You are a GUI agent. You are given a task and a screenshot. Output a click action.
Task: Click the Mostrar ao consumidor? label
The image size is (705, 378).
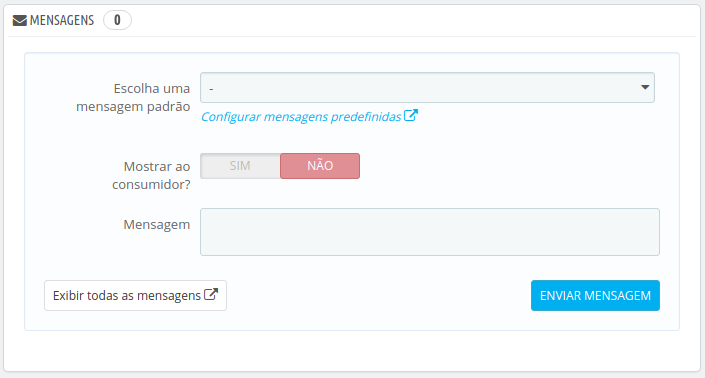(151, 175)
